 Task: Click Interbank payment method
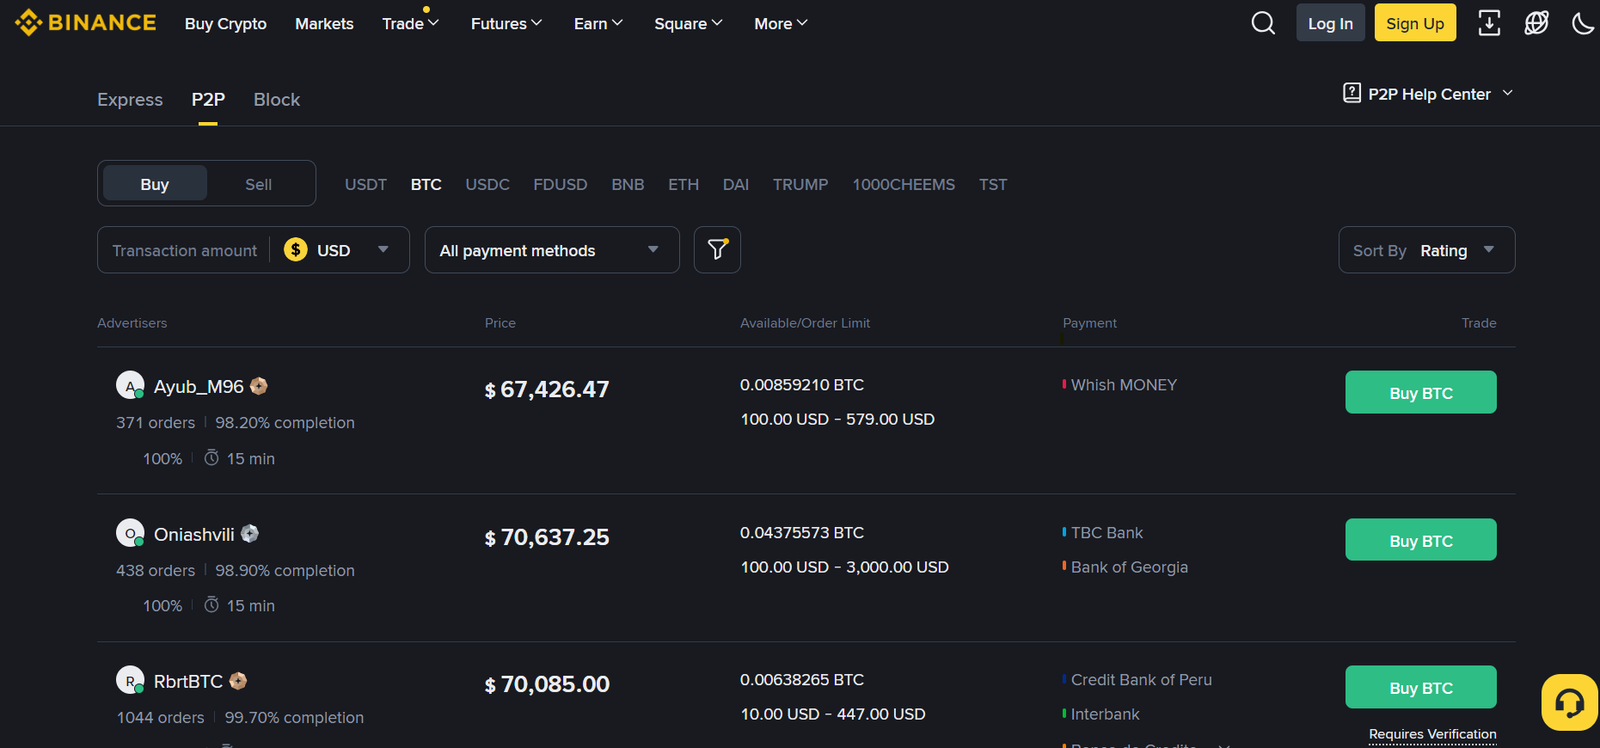[1105, 714]
